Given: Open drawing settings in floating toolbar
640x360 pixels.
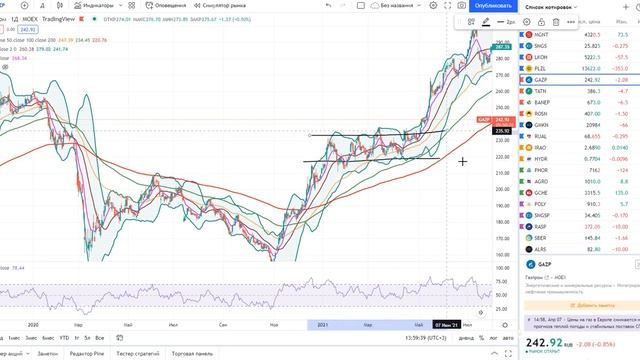Looking at the screenshot, I should tap(527, 22).
